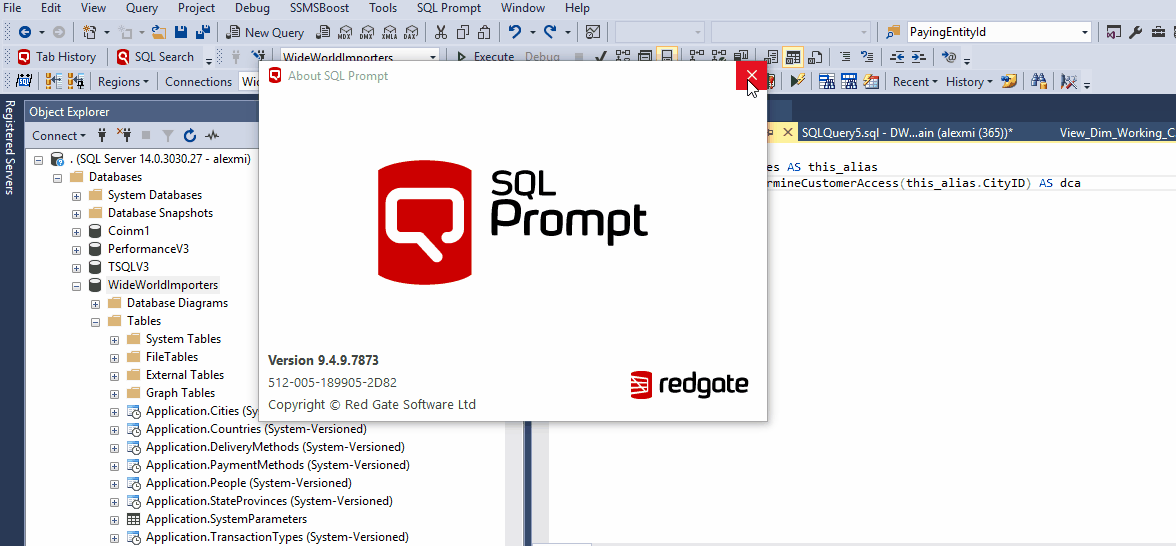Switch to the SQLQuery5.sql tab
Viewport: 1176px width, 546px height.
(x=905, y=132)
